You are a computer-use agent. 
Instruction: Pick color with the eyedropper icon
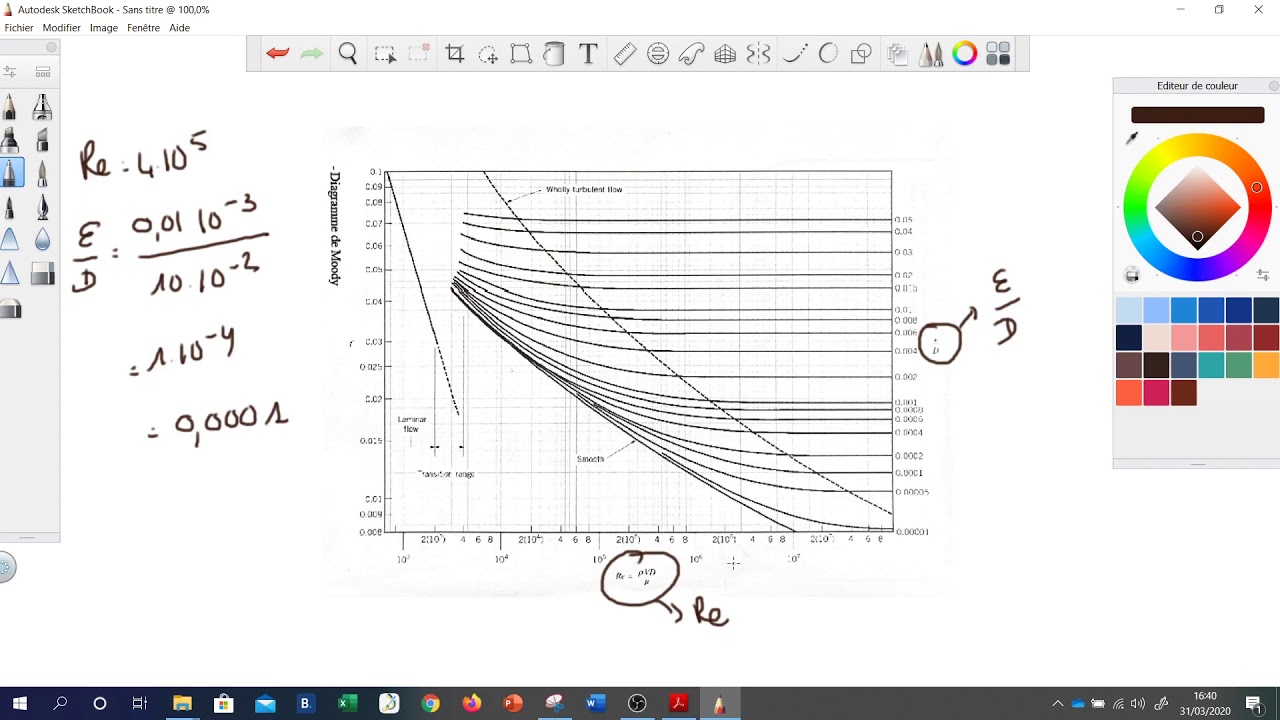click(x=1132, y=138)
